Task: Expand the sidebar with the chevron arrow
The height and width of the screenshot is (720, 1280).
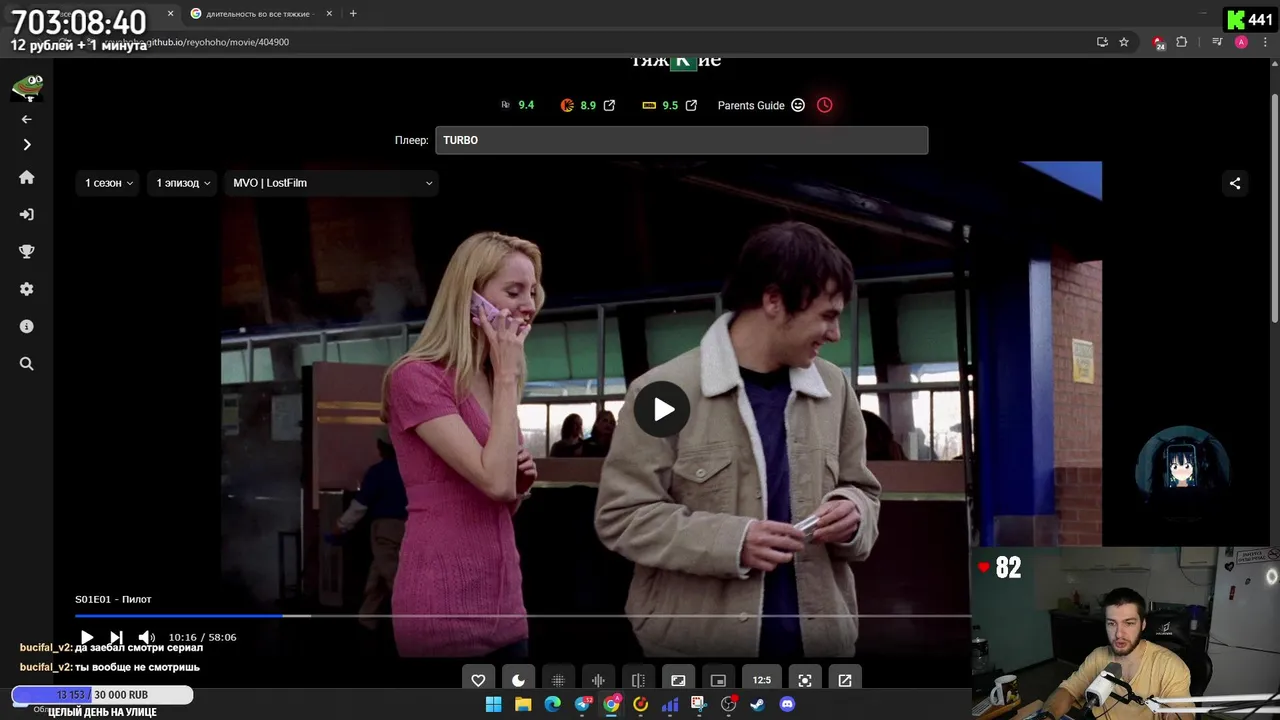Action: (x=27, y=145)
